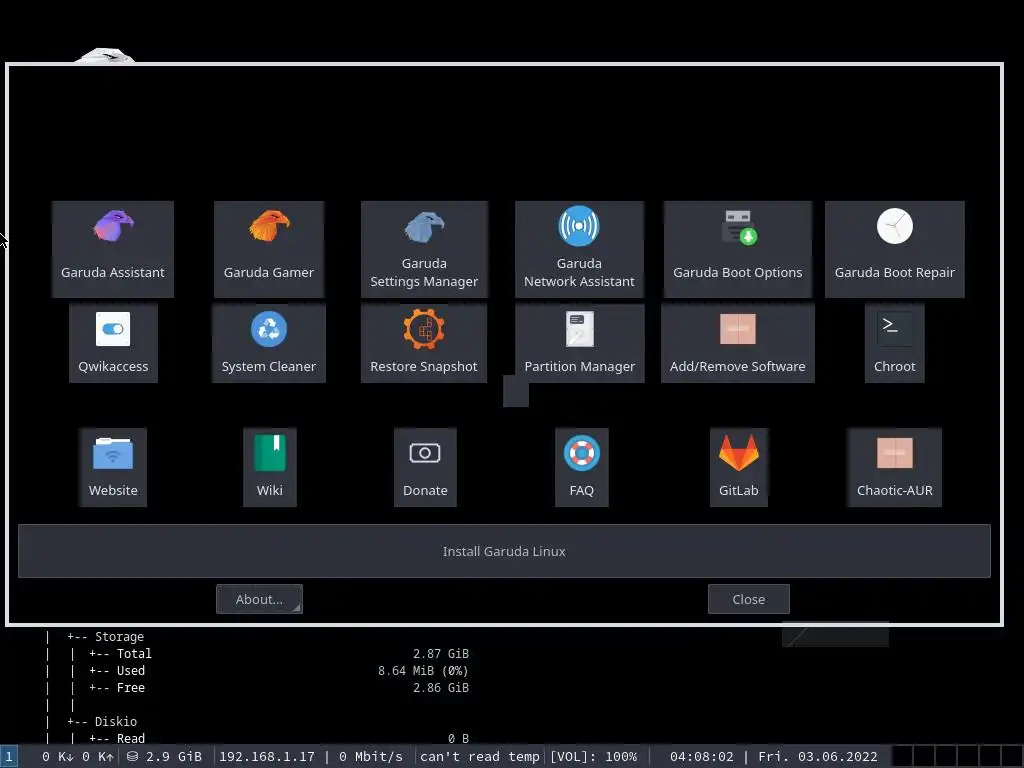
Task: Click the Used 8.64 MiB value
Action: point(423,671)
